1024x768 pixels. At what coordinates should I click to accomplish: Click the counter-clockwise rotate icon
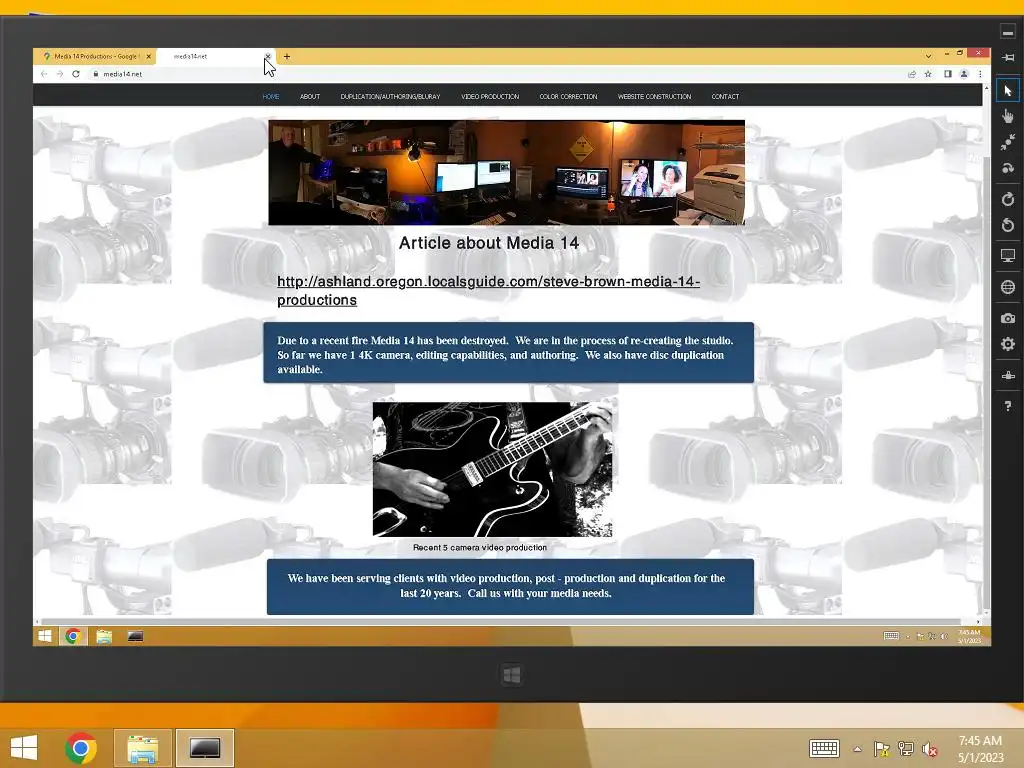point(1008,225)
